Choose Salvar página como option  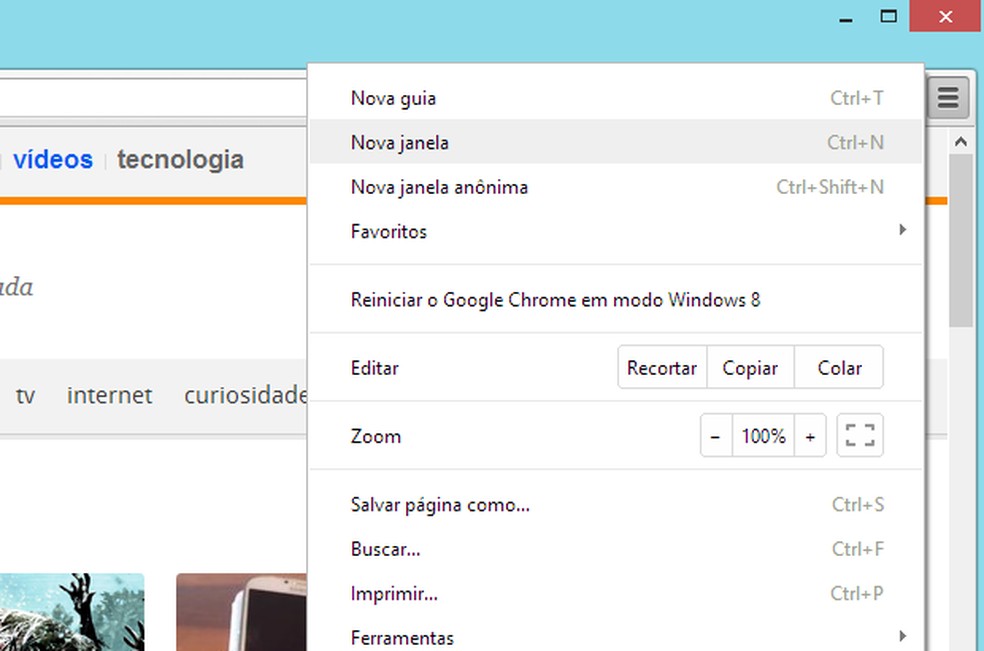point(440,504)
